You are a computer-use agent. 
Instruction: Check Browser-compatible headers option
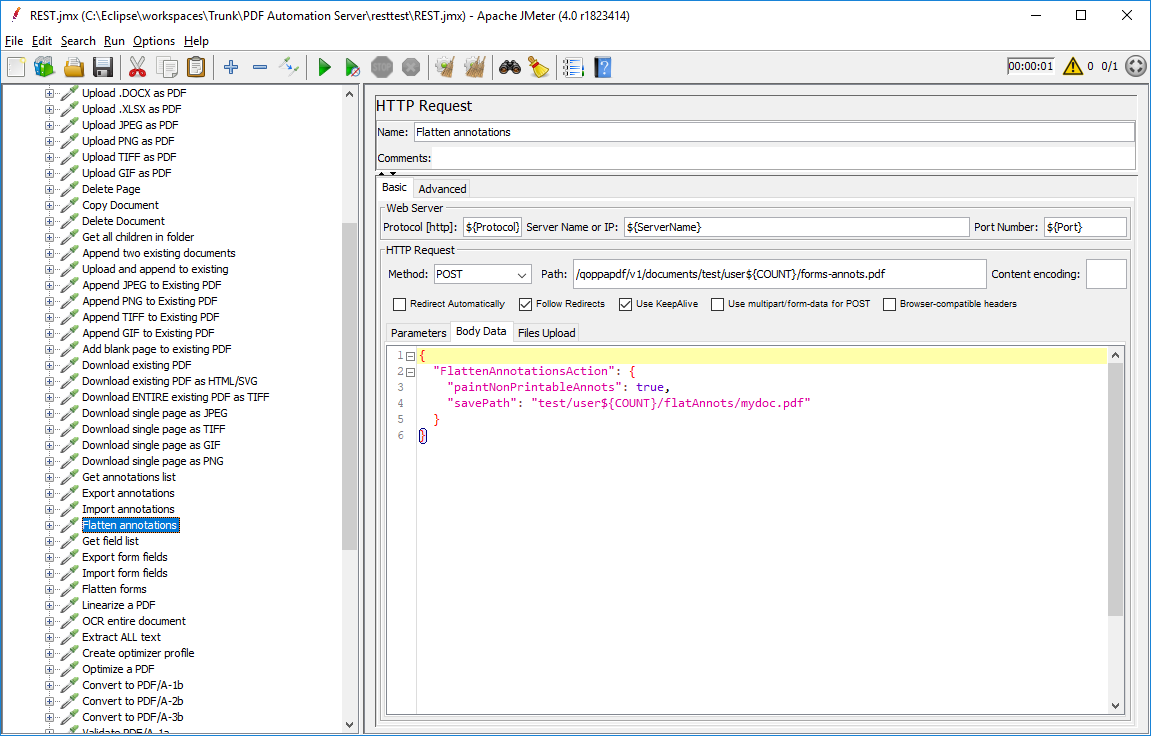pyautogui.click(x=889, y=304)
